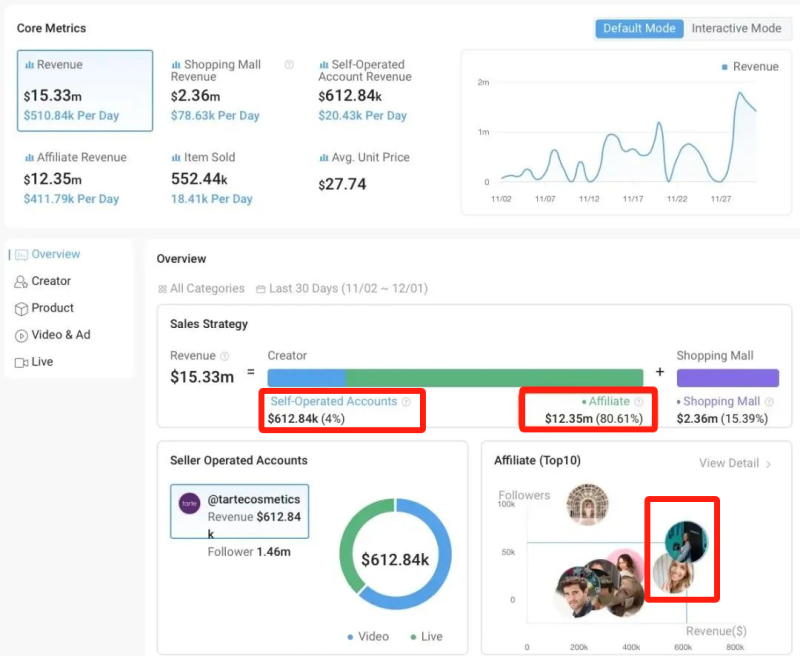The height and width of the screenshot is (656, 800).
Task: Click the Live camera icon in sidebar
Action: pyautogui.click(x=21, y=363)
